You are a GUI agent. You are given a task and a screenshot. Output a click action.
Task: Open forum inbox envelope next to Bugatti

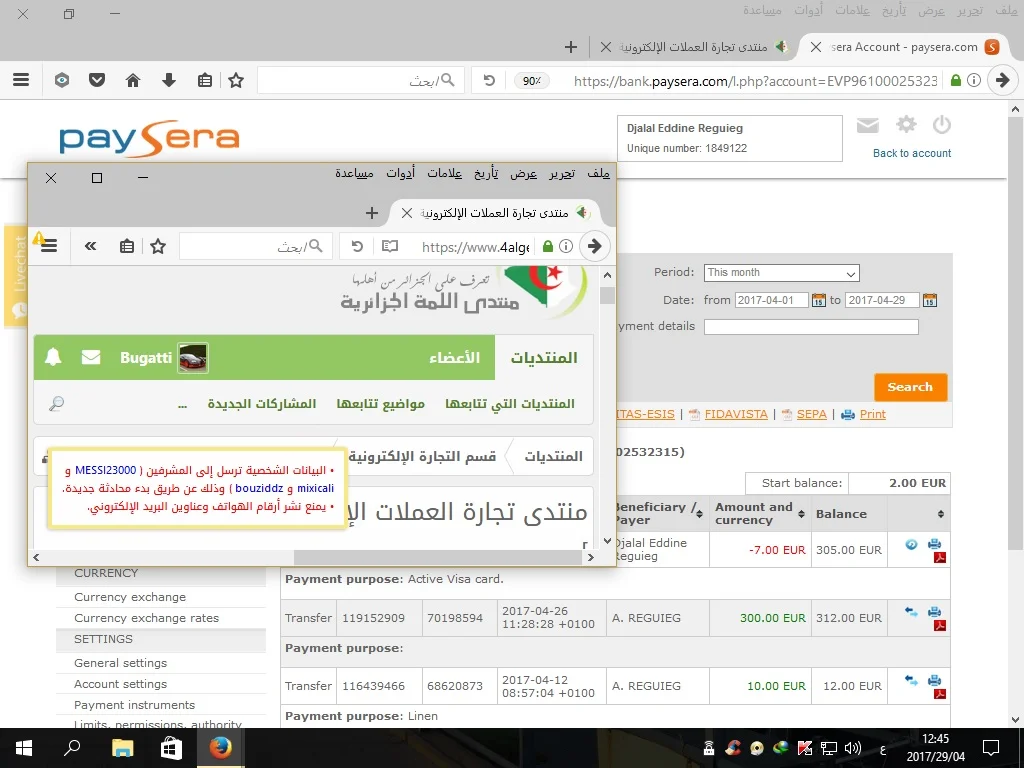91,357
